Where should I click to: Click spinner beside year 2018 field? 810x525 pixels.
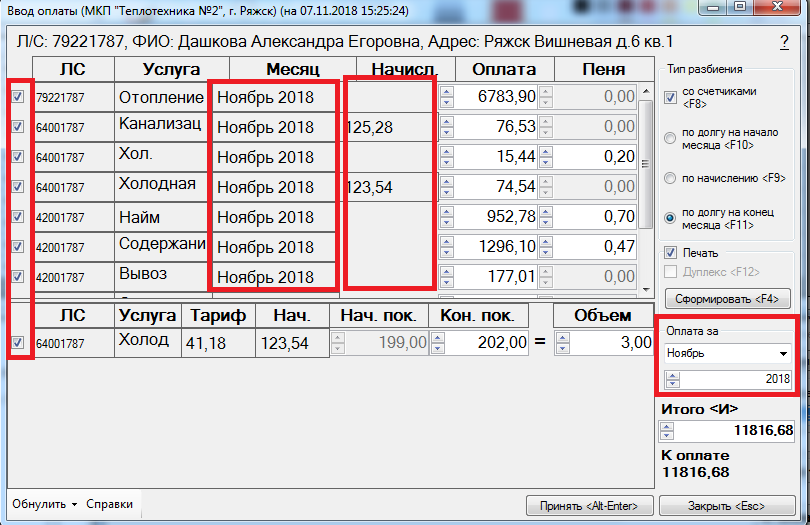(x=671, y=380)
